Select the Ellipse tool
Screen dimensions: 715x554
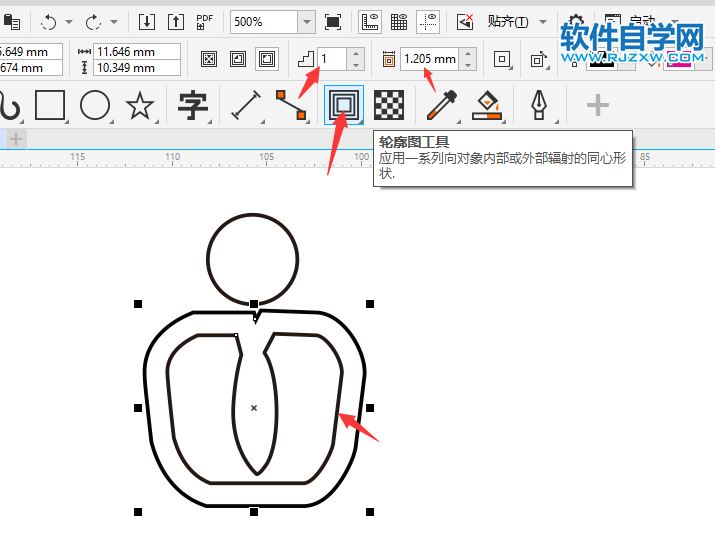point(95,105)
